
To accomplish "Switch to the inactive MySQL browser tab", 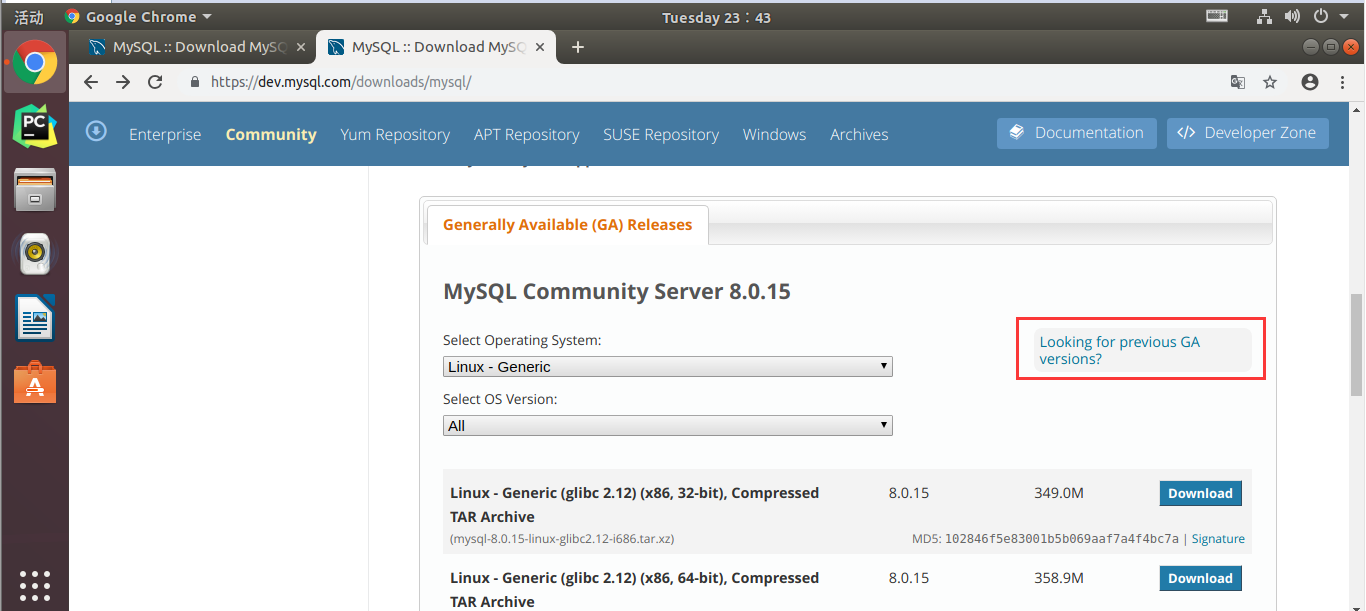I will tap(195, 47).
